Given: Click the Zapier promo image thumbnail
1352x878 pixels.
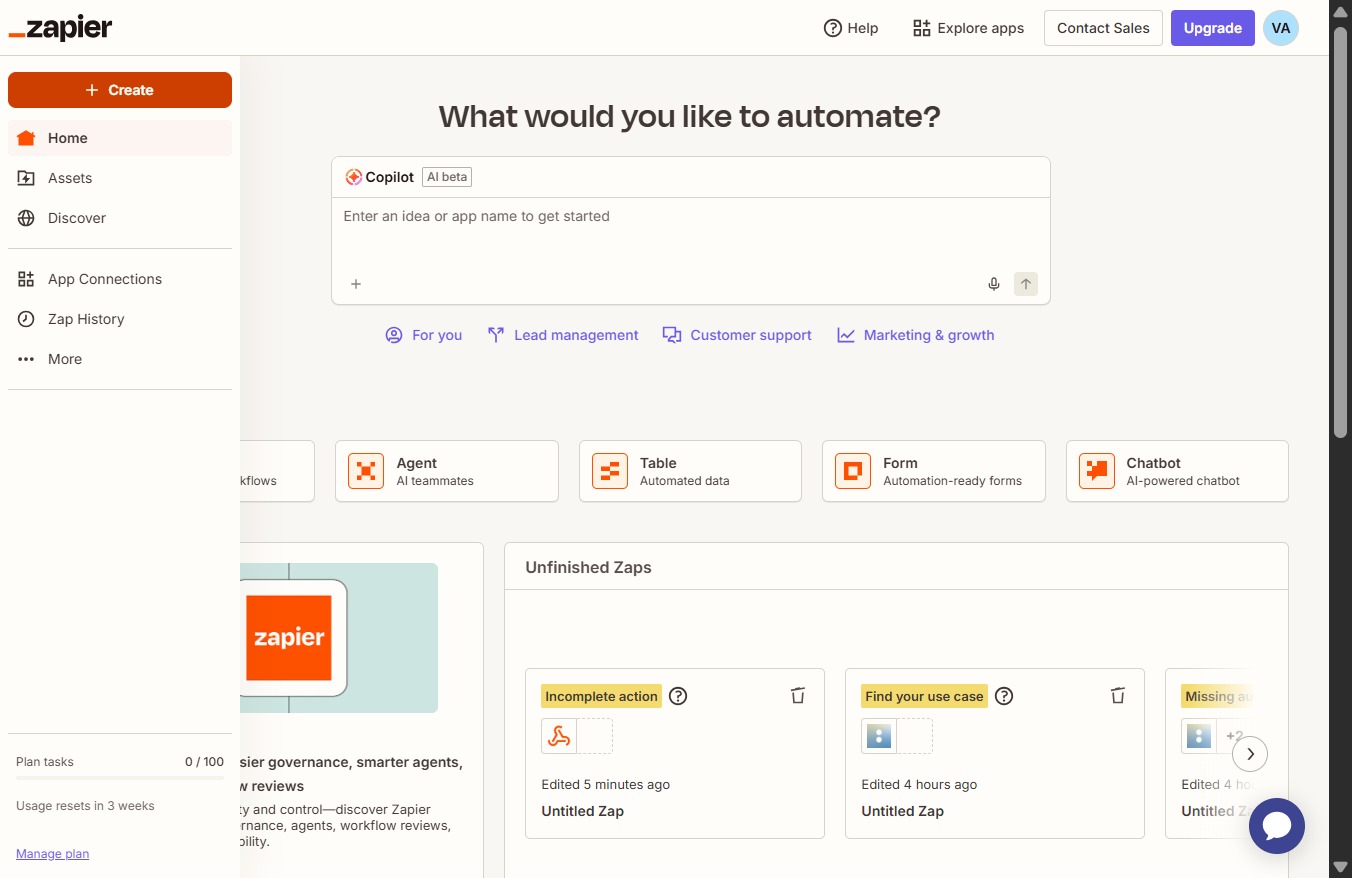Looking at the screenshot, I should [x=339, y=638].
